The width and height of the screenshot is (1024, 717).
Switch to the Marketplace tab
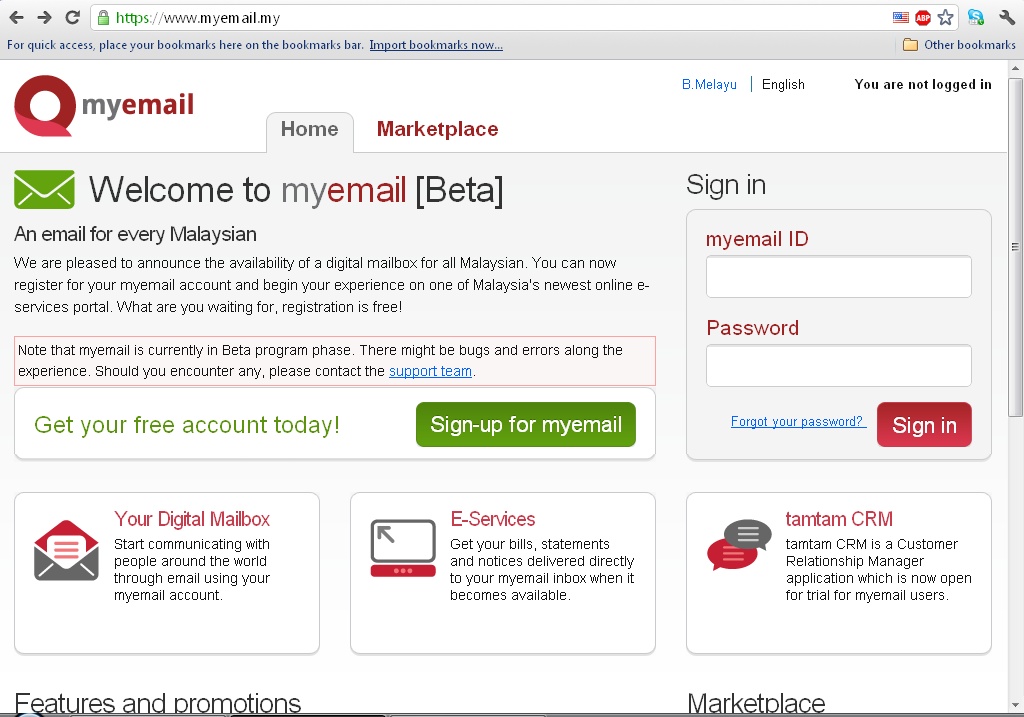pos(437,129)
